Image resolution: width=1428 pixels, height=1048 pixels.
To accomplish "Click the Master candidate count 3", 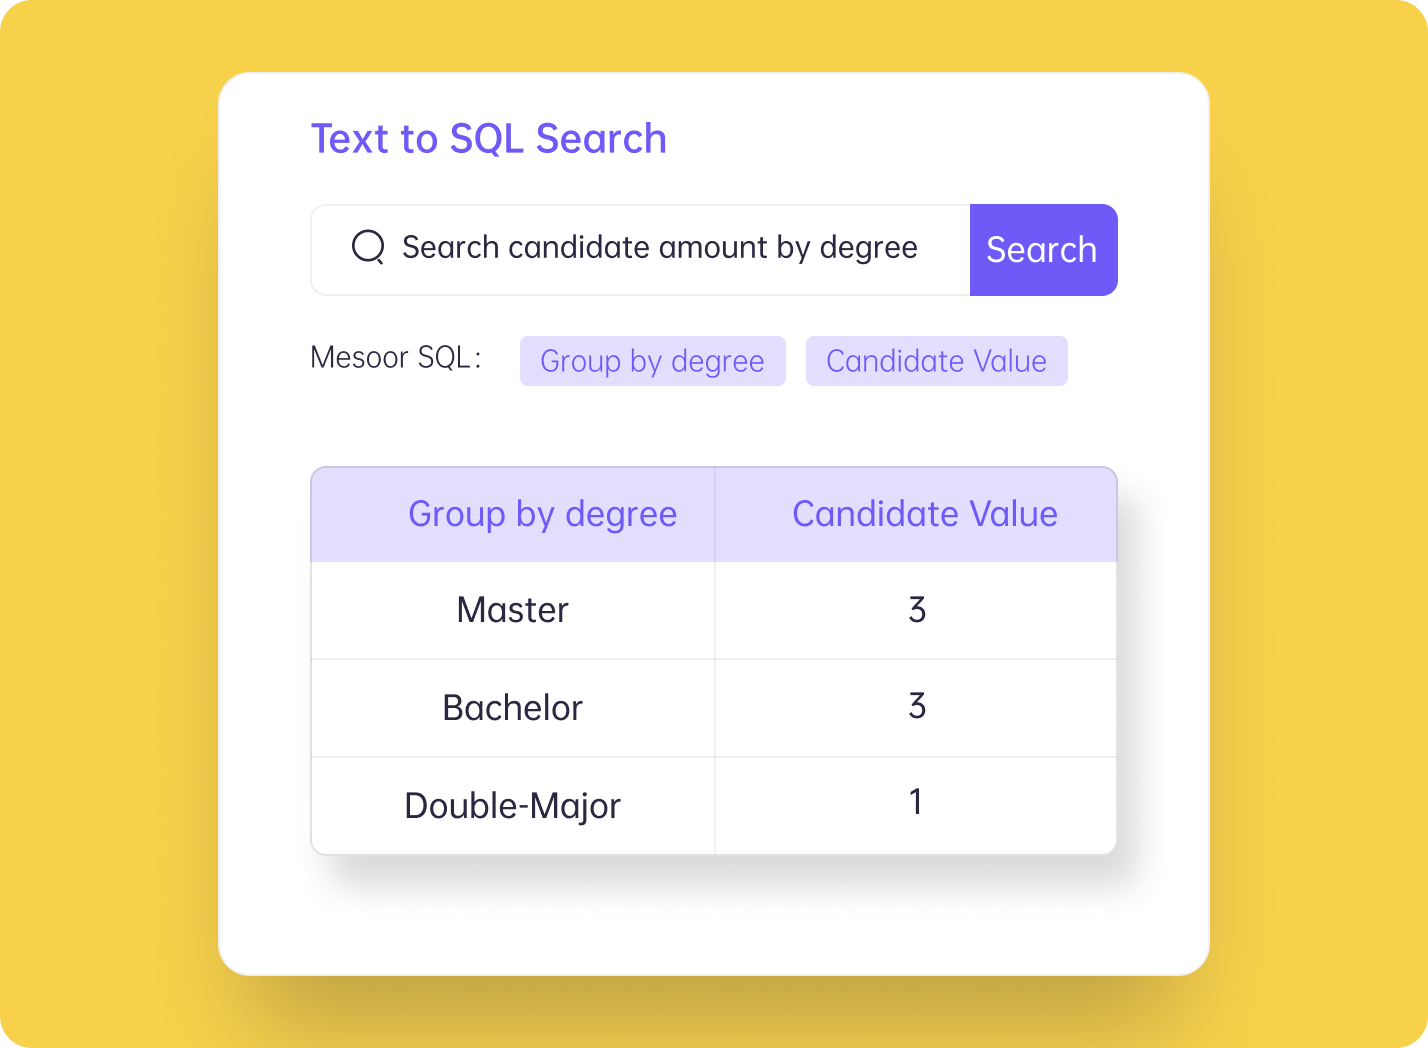I will point(917,610).
